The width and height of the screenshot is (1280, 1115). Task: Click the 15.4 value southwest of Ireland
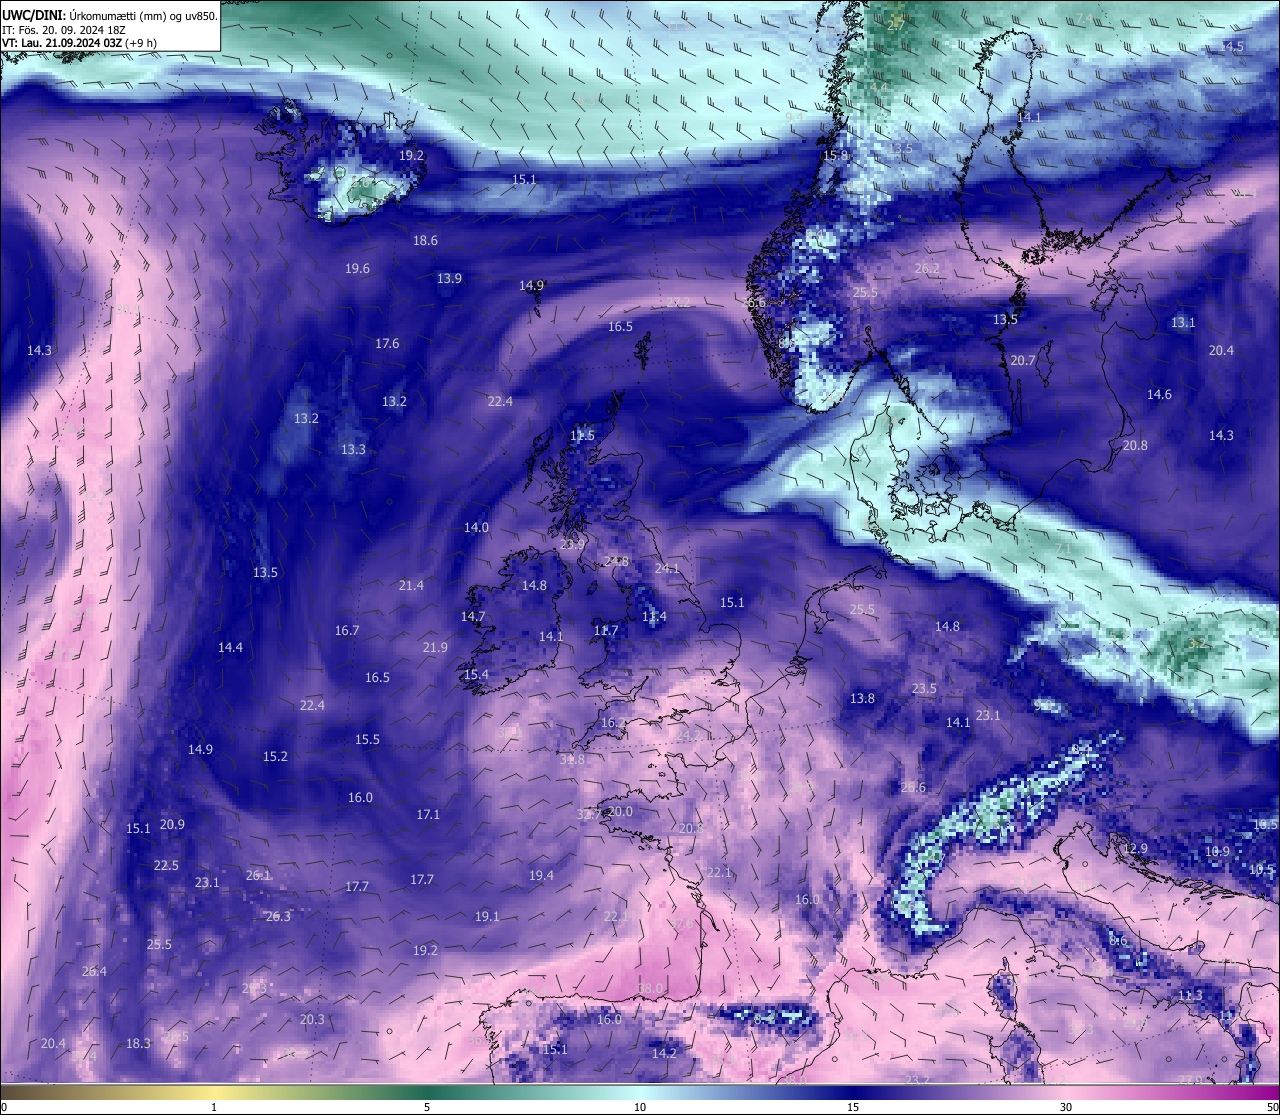click(476, 674)
